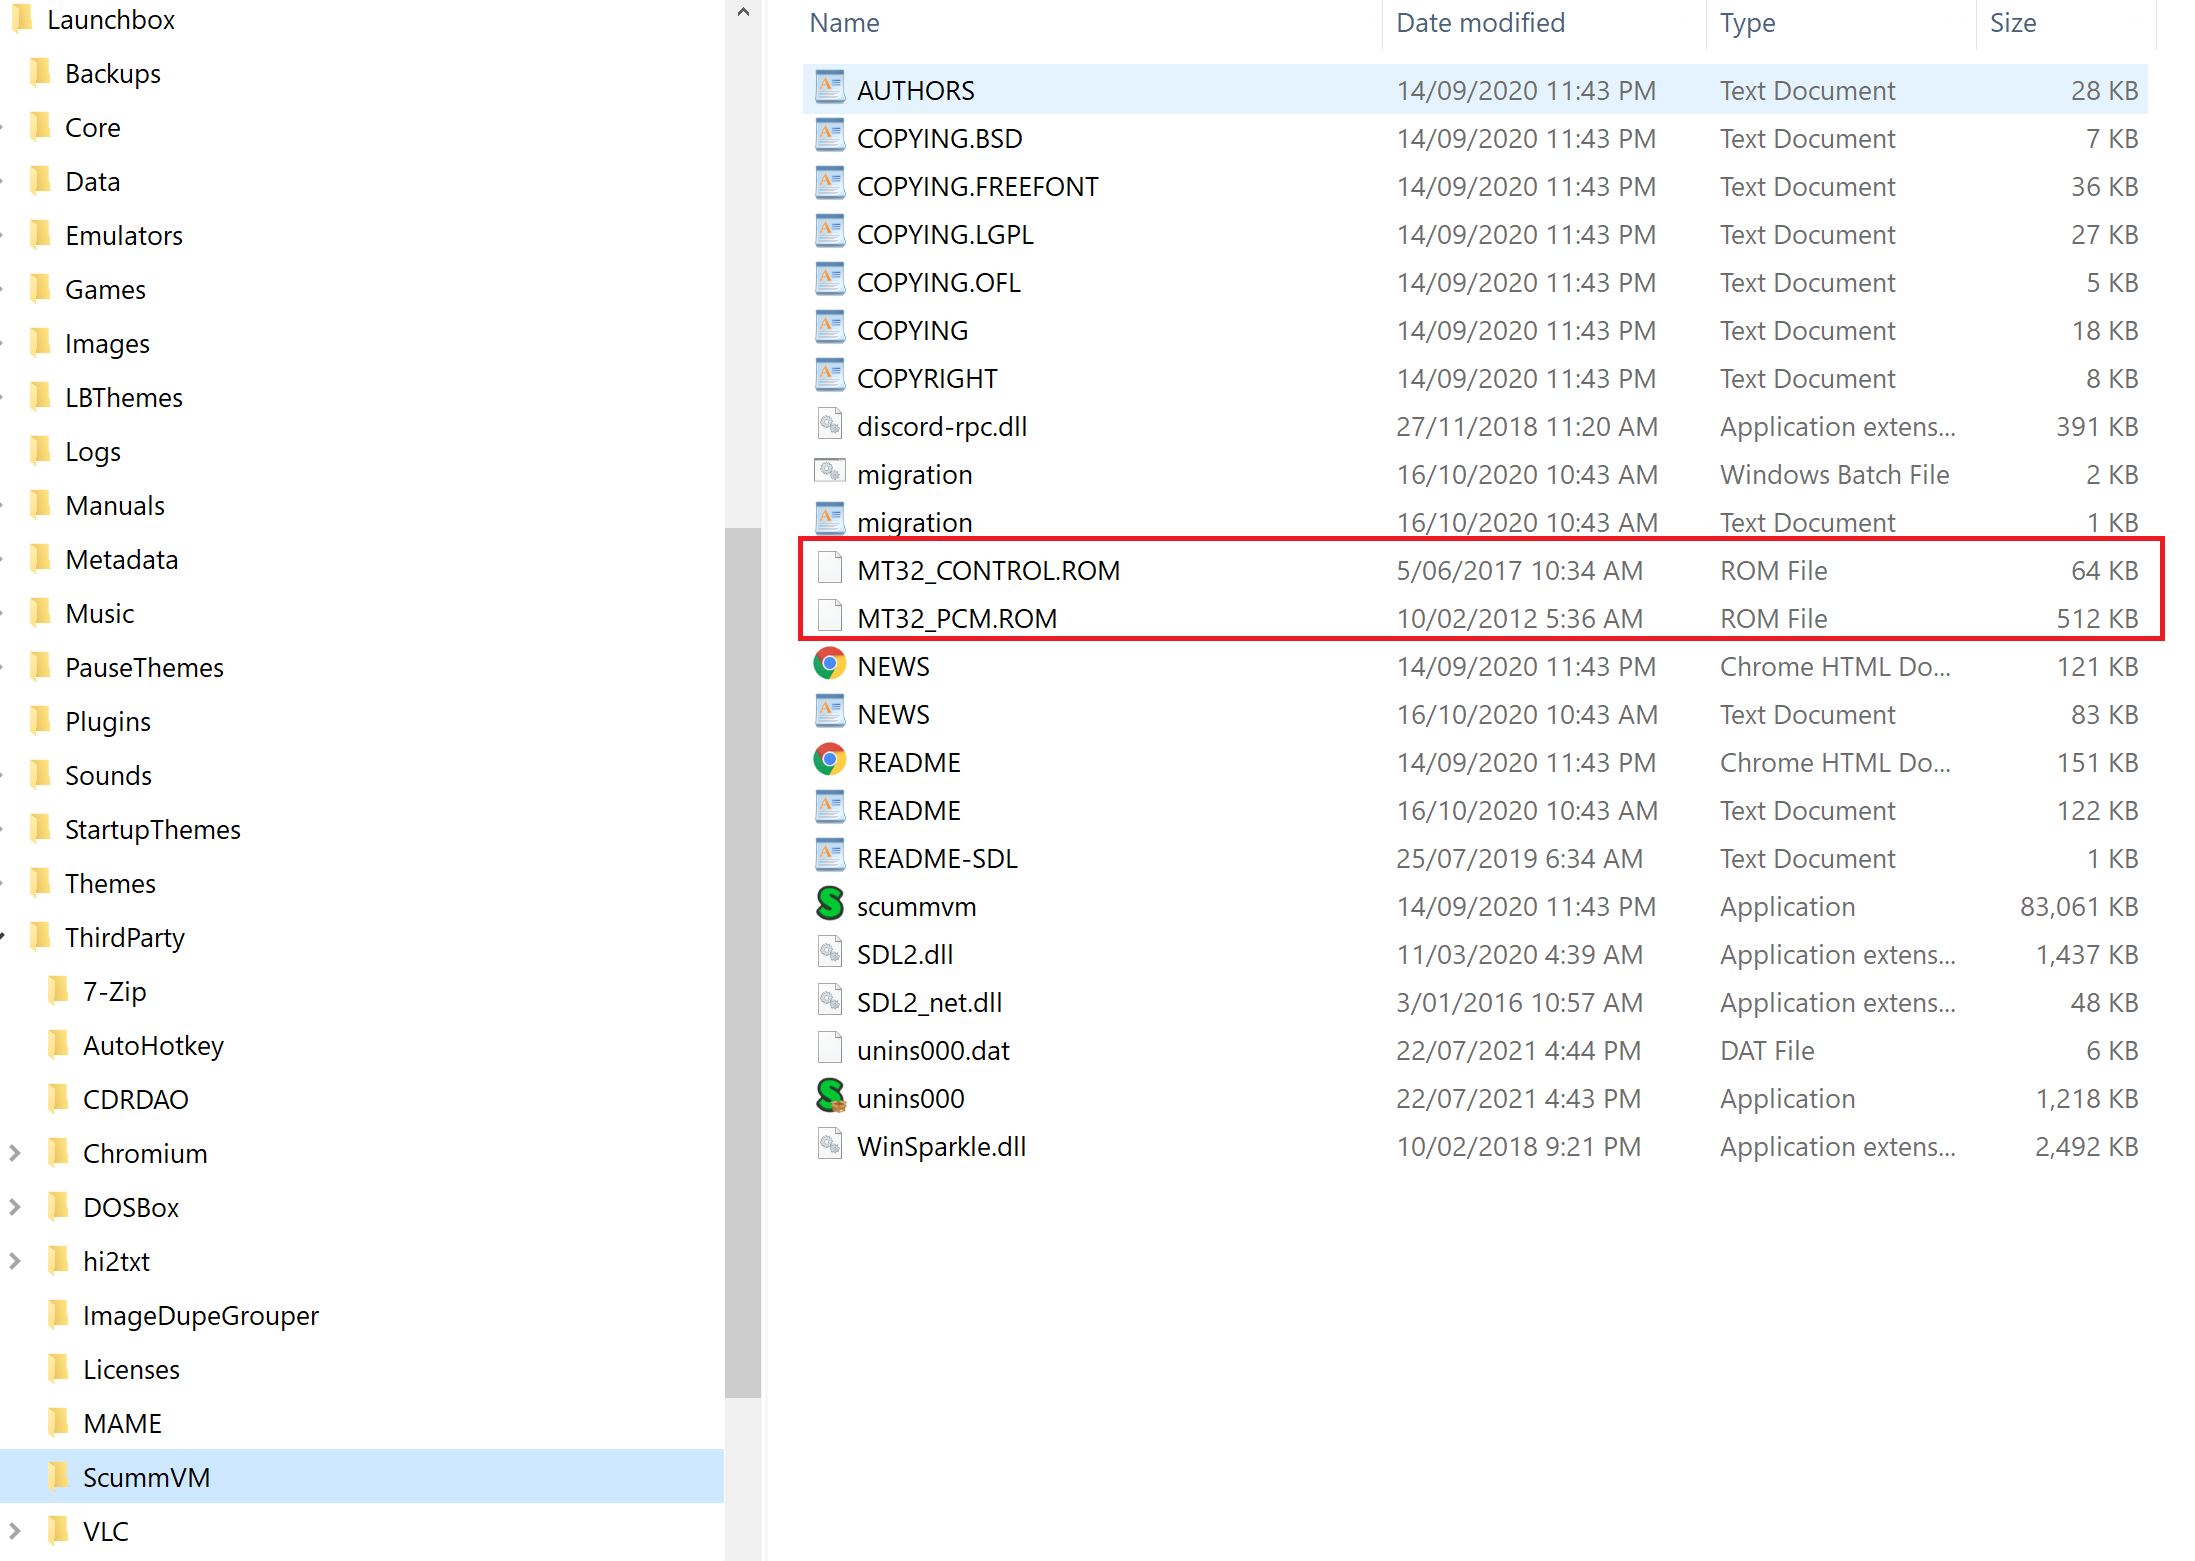
Task: Open the Manuals folder in tree
Action: (114, 506)
